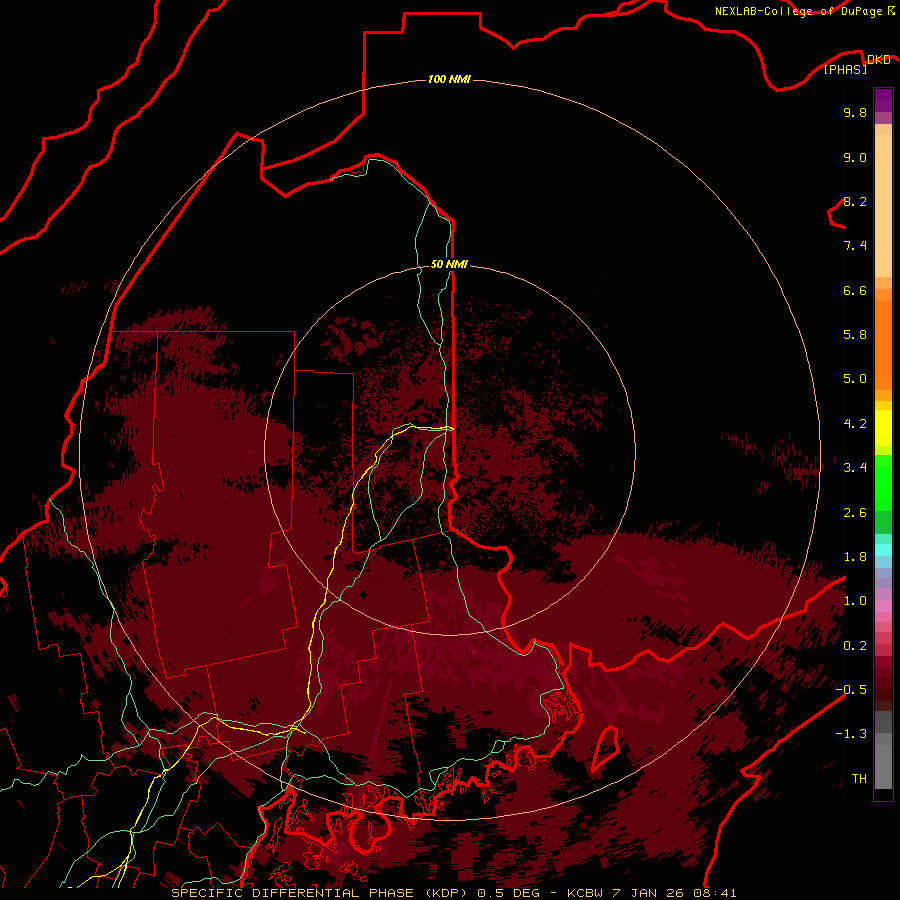Click the 5.8 value on color scale
This screenshot has height=900, width=900.
(855, 335)
